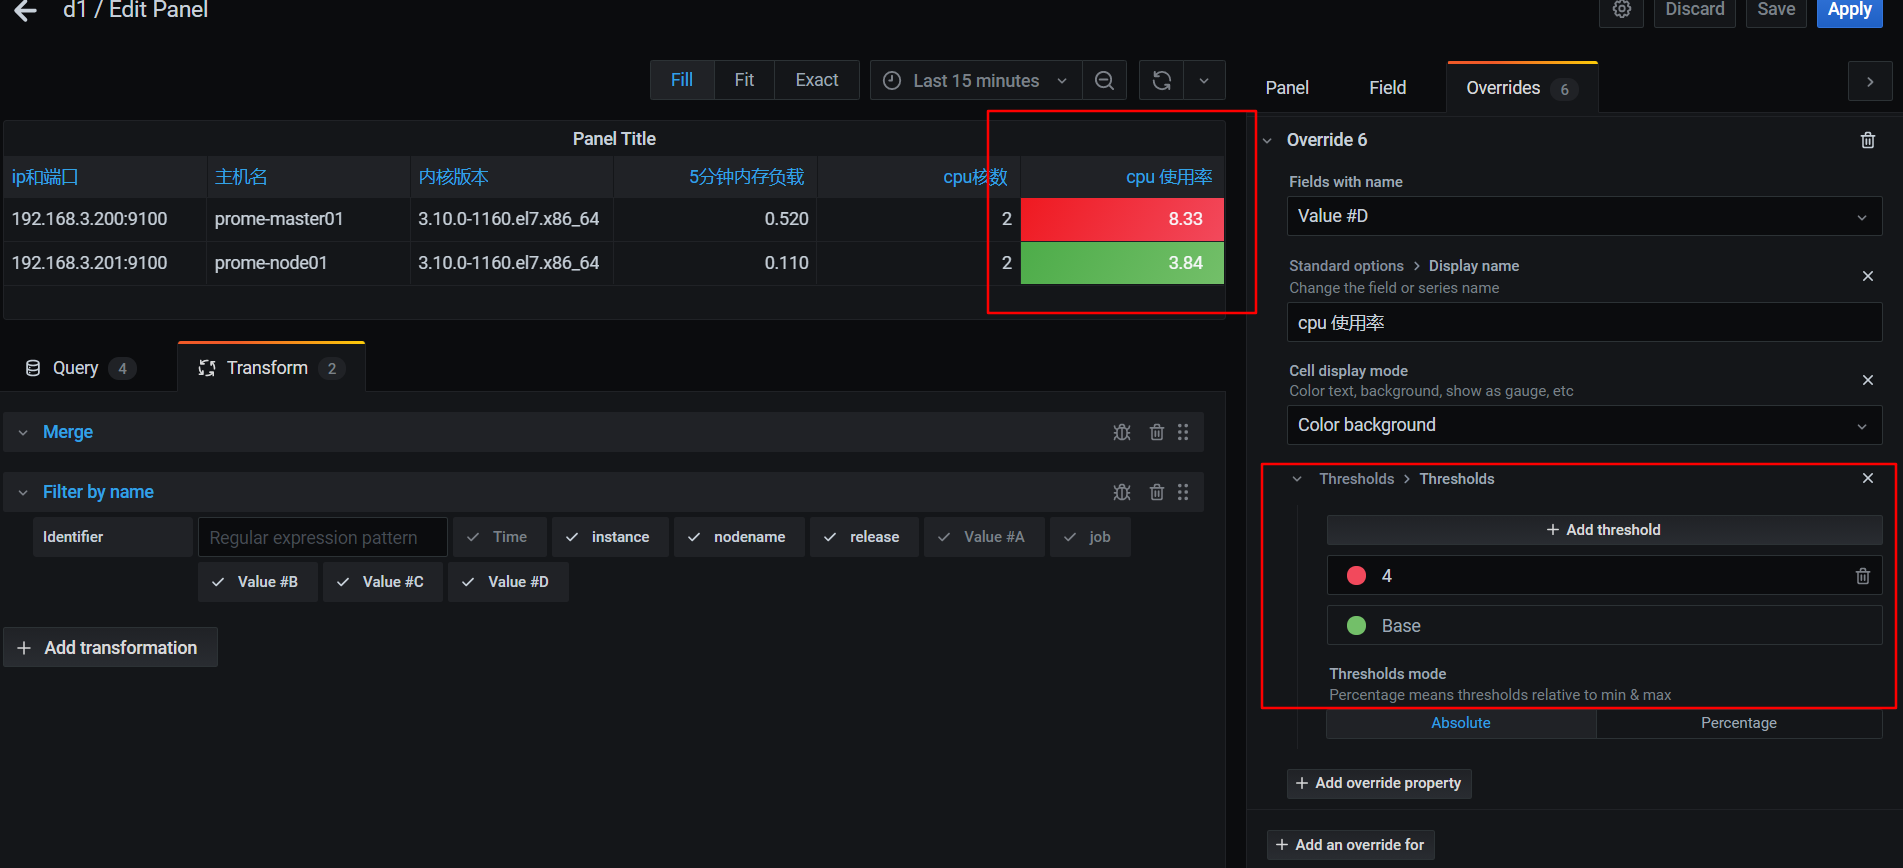Image resolution: width=1903 pixels, height=868 pixels.
Task: Refresh the dashboard with the refresh icon
Action: pyautogui.click(x=1161, y=80)
